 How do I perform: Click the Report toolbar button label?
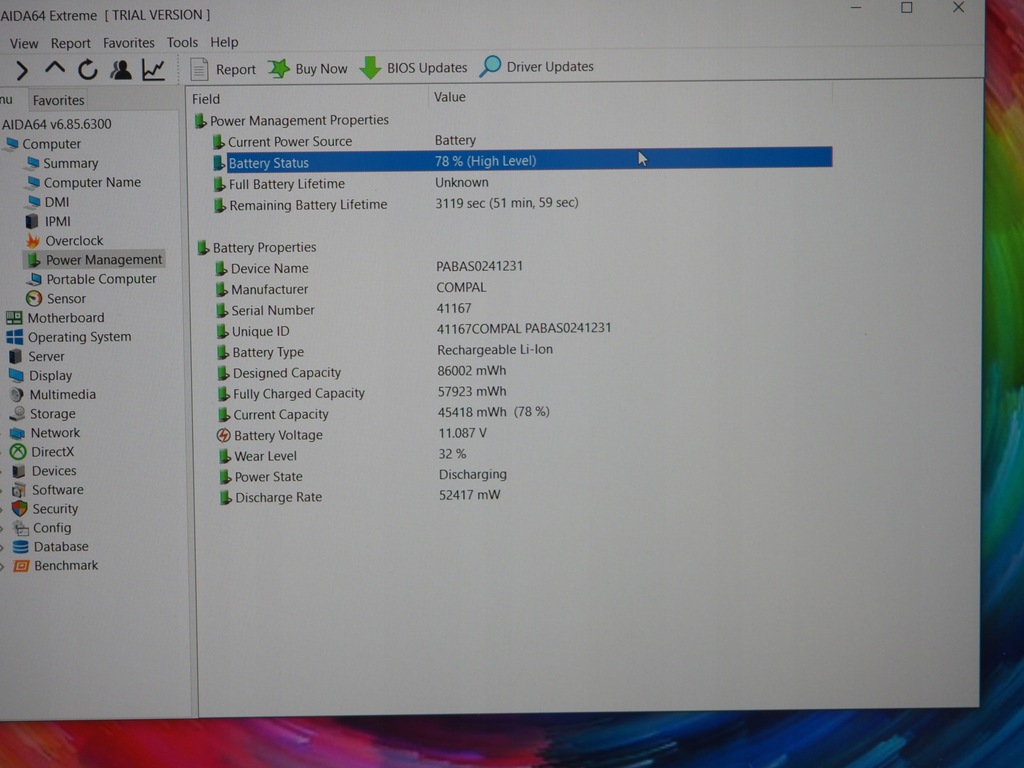[236, 69]
